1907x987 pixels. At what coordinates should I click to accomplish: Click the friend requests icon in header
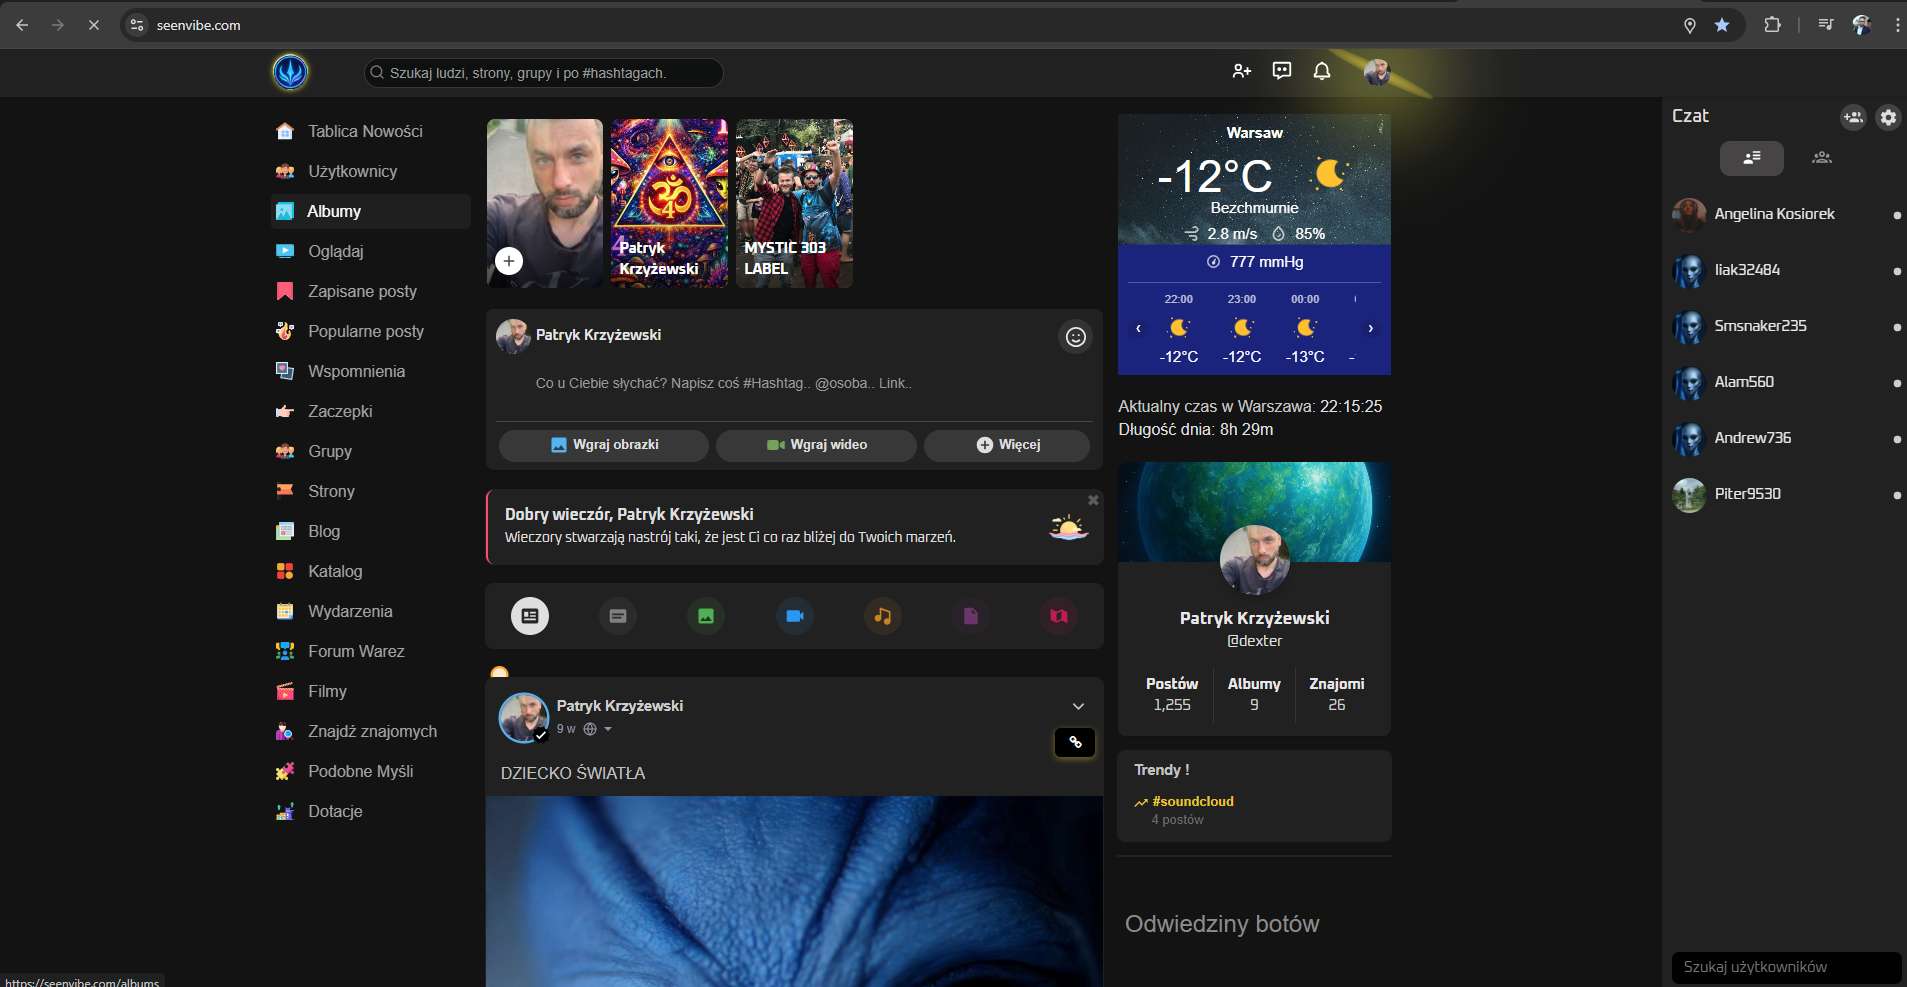[1241, 71]
